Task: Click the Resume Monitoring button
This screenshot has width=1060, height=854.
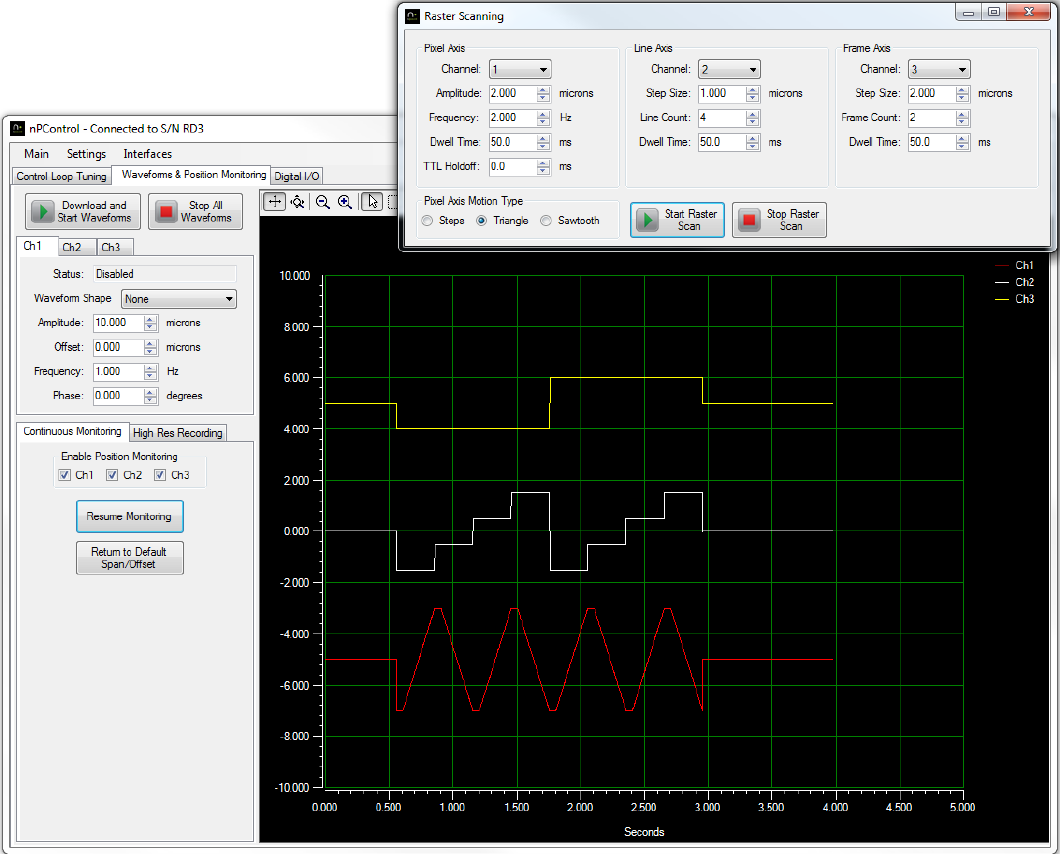Action: (129, 517)
